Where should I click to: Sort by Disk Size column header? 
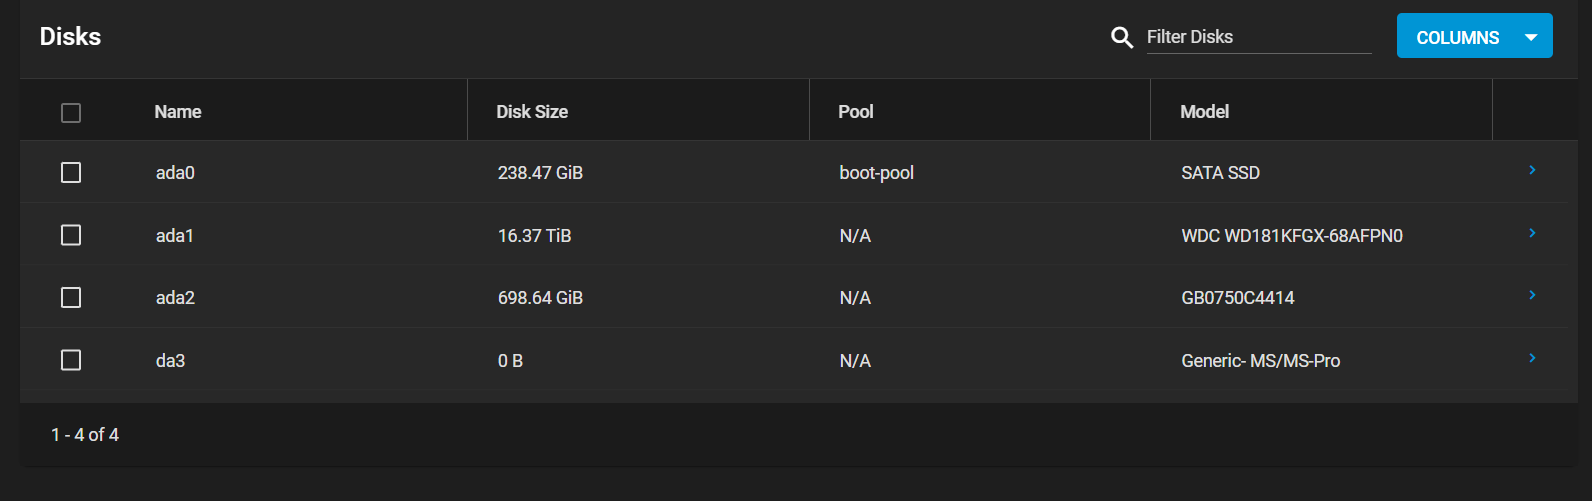click(x=532, y=112)
